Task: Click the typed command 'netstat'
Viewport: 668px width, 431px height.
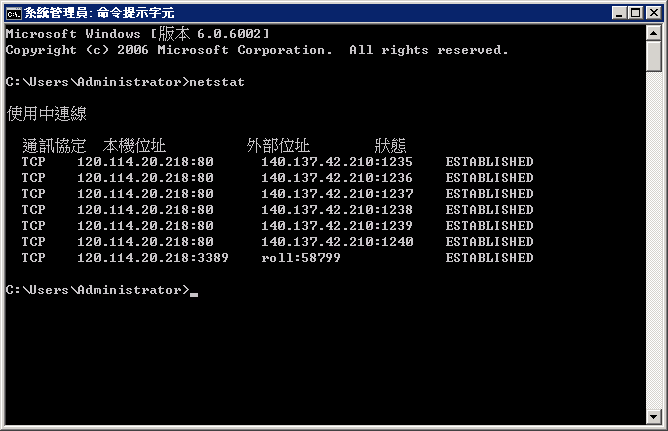Action: pos(217,82)
